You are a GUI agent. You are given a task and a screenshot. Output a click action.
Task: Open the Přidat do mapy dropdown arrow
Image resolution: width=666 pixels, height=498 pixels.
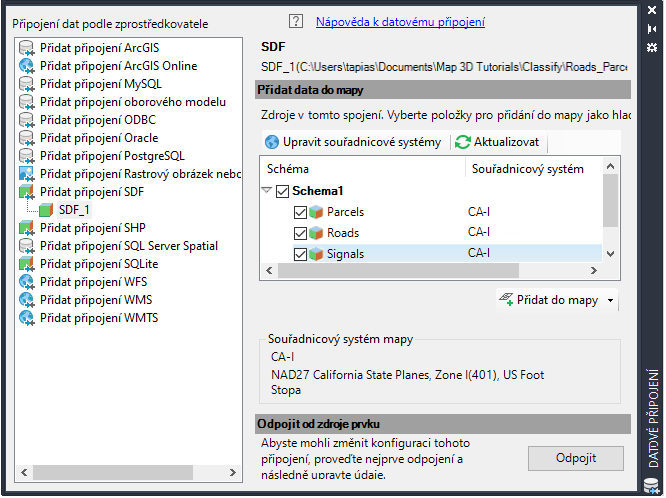(610, 300)
